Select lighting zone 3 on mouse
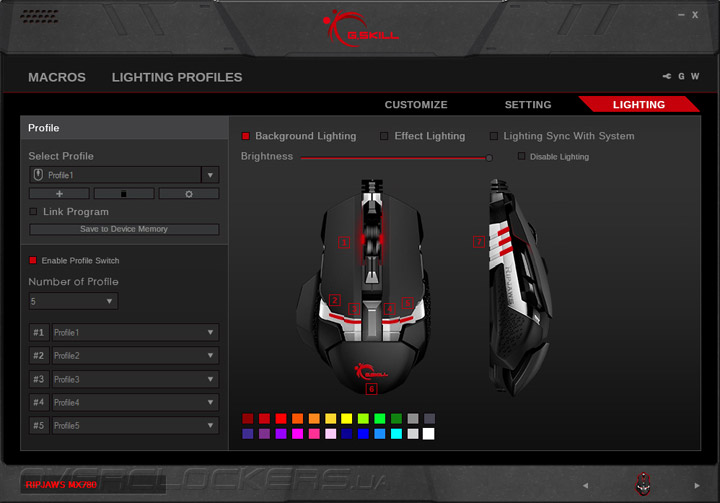This screenshot has width=720, height=503. 353,309
